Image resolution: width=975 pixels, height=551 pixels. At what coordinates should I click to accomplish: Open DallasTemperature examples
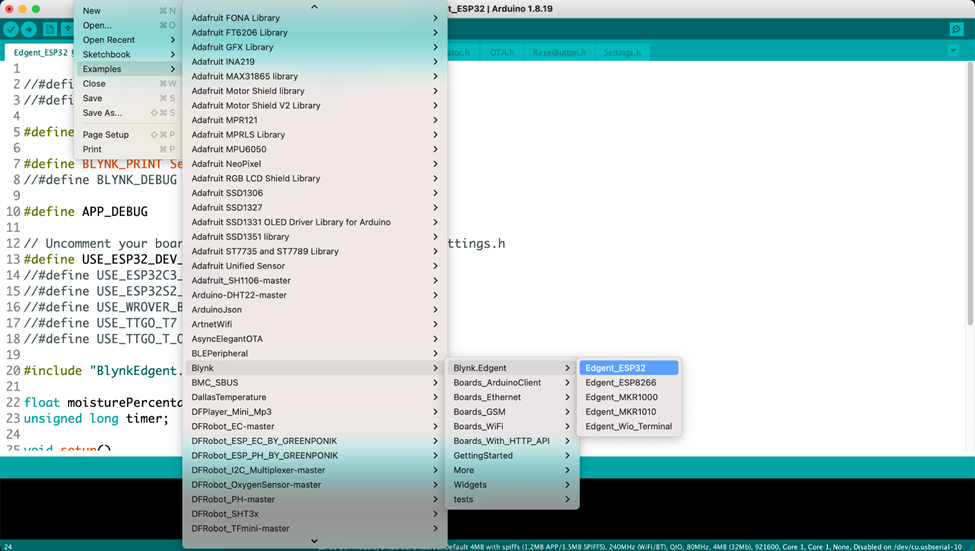[x=315, y=397]
